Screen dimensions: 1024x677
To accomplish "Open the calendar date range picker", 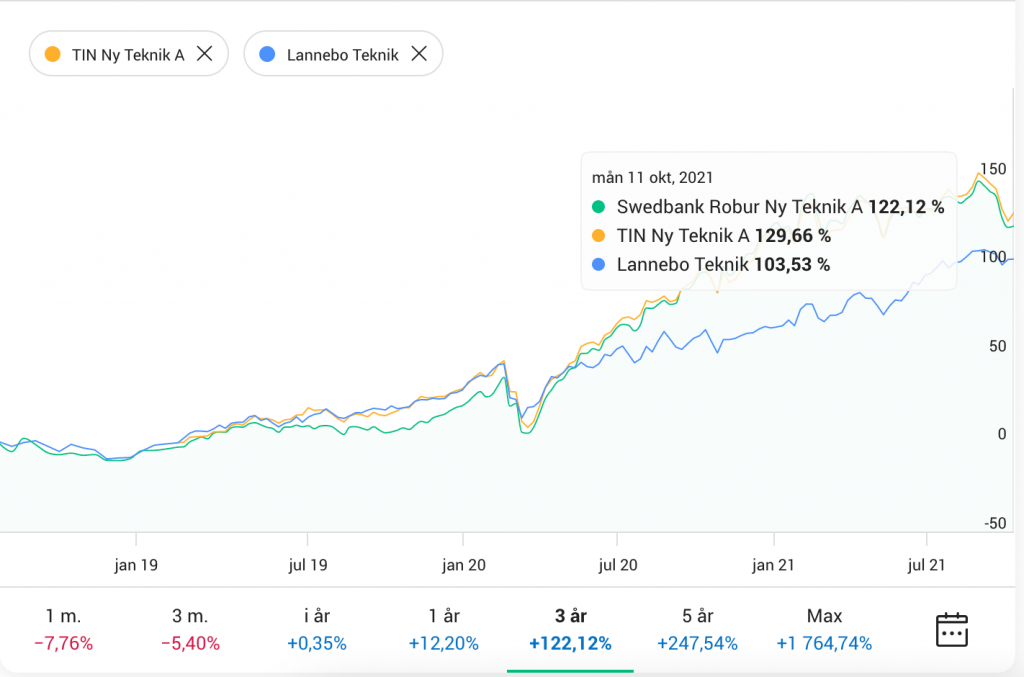I will click(x=951, y=629).
